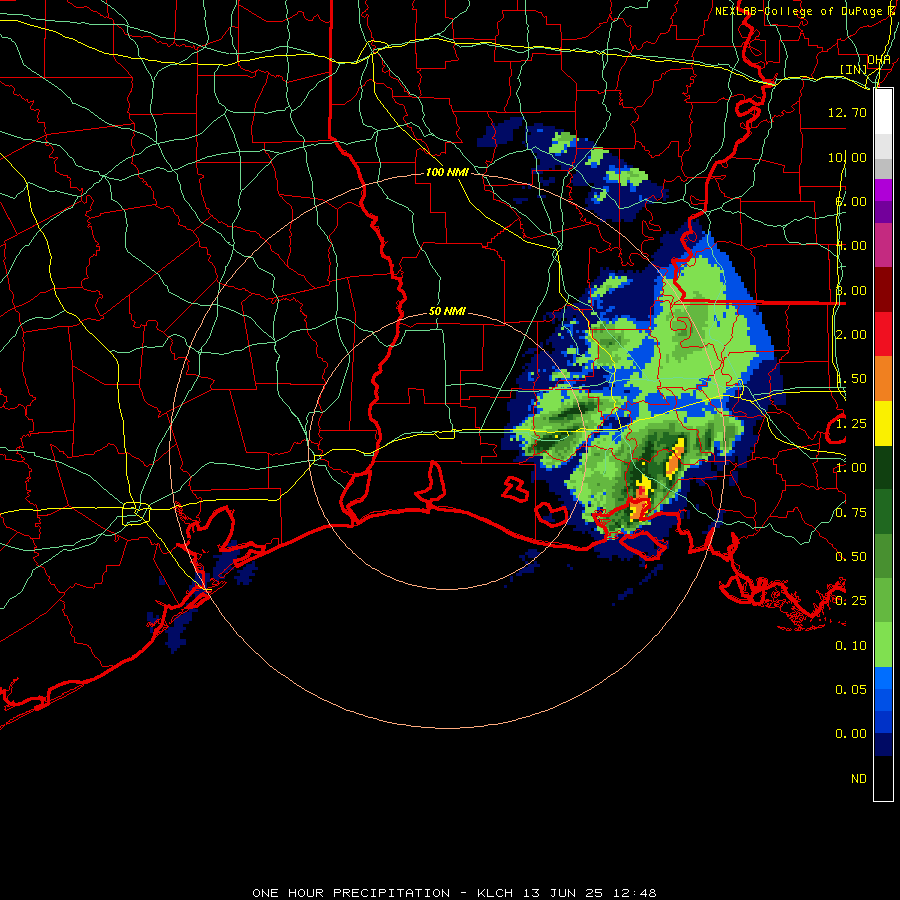Select the 0.75 scale value

[x=851, y=513]
